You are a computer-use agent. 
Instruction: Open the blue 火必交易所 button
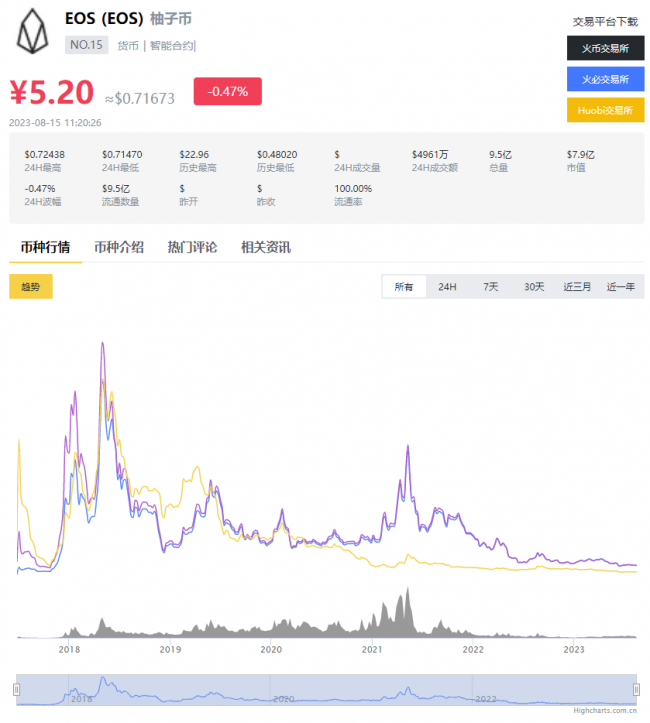pyautogui.click(x=605, y=79)
